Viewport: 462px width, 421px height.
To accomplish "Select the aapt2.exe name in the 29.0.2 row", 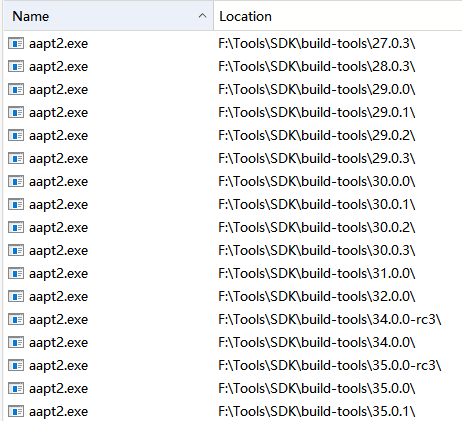I will 58,136.
